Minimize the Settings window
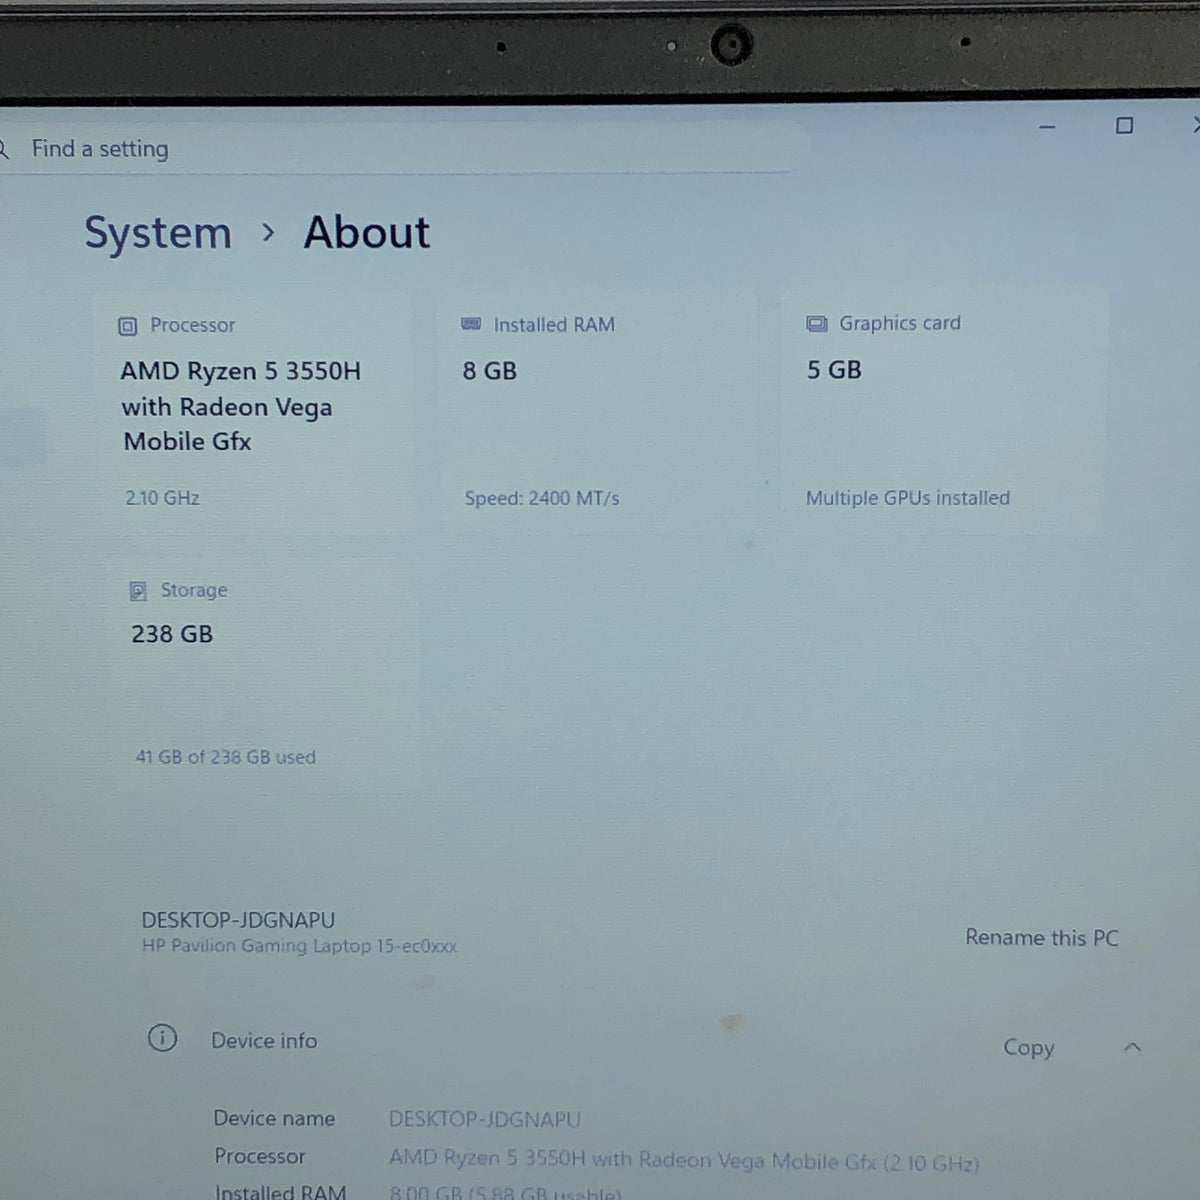Image resolution: width=1200 pixels, height=1200 pixels. click(1047, 127)
